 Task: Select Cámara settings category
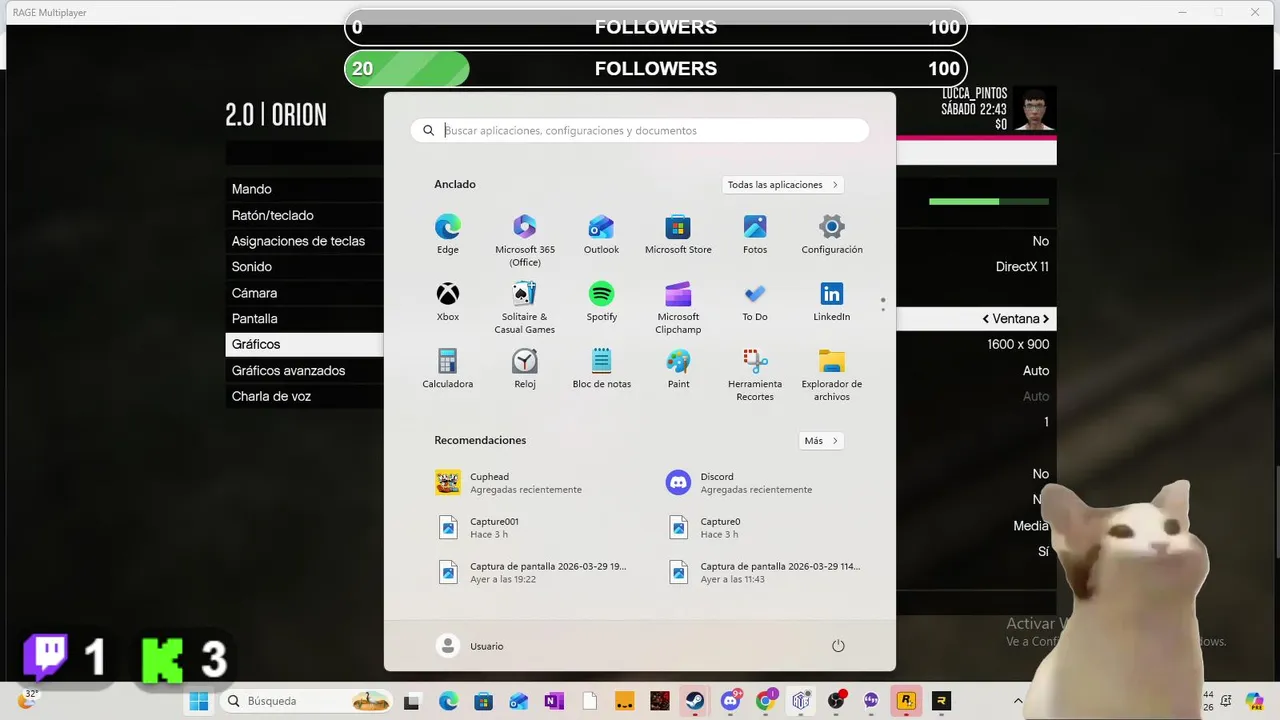(304, 293)
